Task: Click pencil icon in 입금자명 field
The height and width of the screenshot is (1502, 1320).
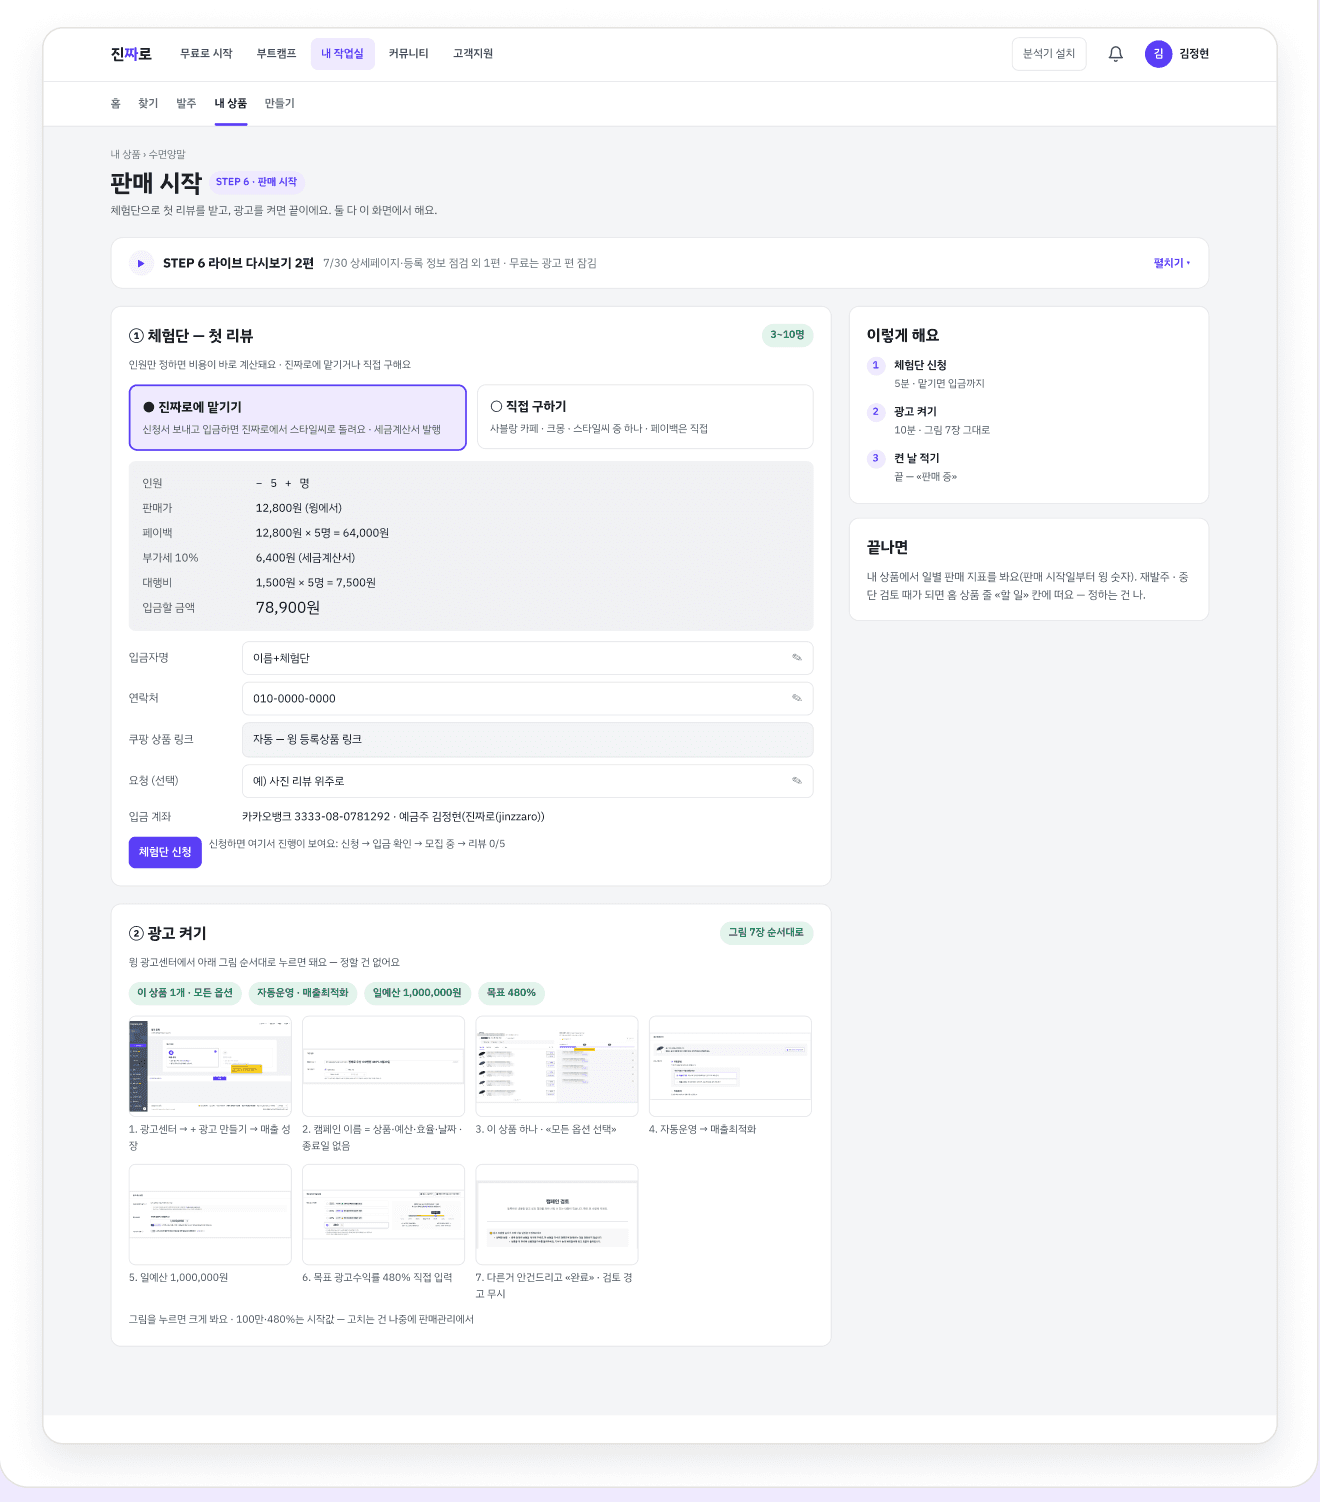Action: coord(797,658)
